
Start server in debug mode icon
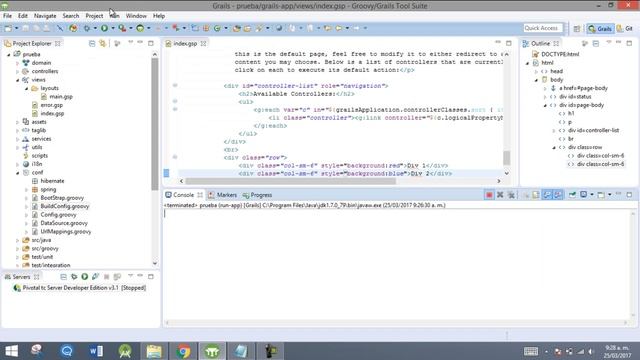tap(74, 277)
